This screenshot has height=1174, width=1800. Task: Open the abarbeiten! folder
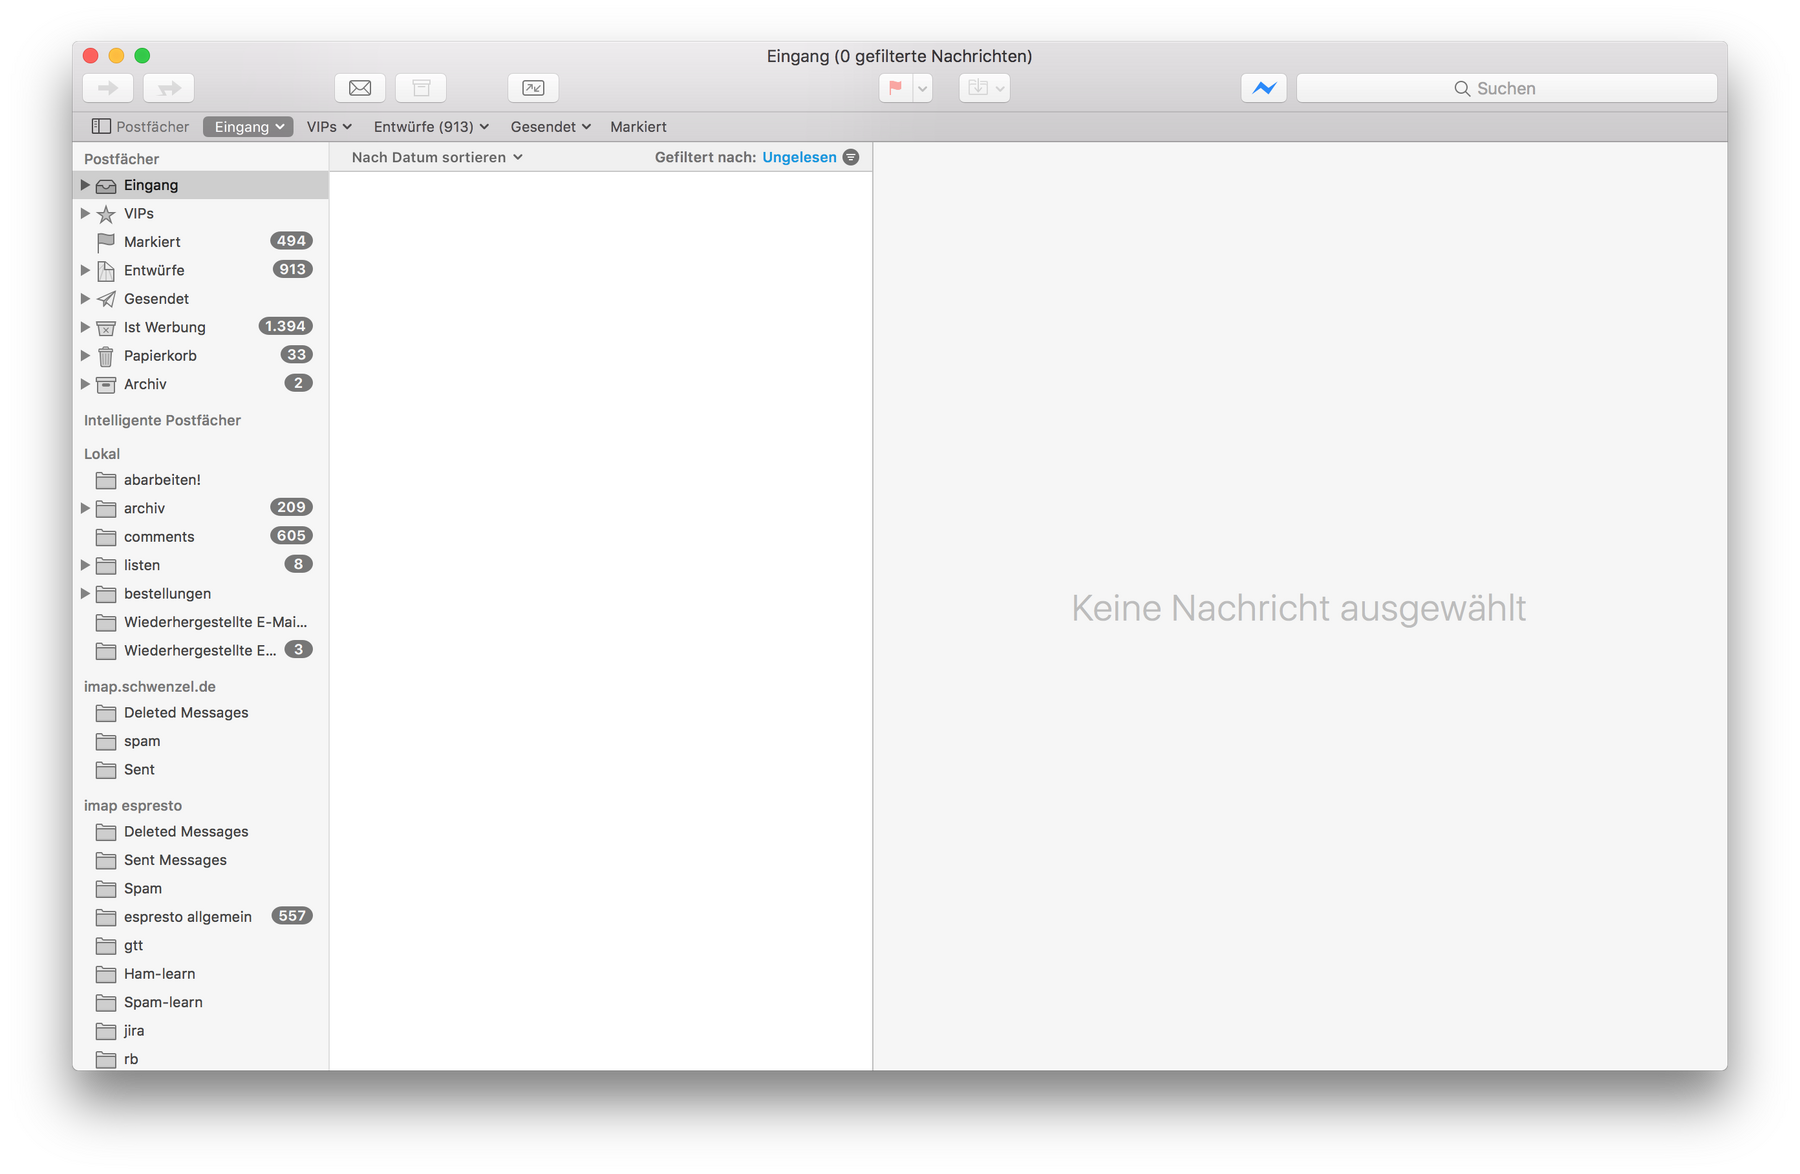[200, 480]
